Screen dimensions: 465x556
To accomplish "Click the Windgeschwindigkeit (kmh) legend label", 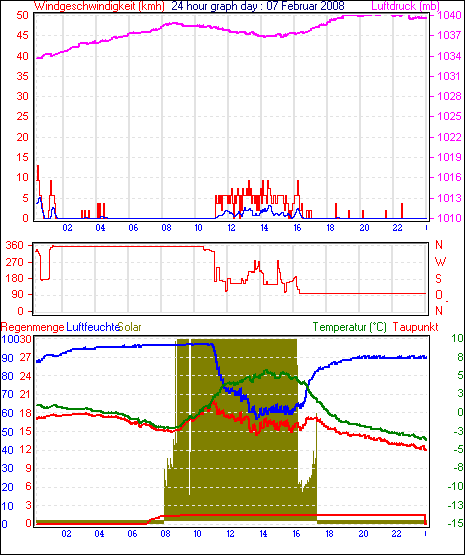I will tap(99, 6).
